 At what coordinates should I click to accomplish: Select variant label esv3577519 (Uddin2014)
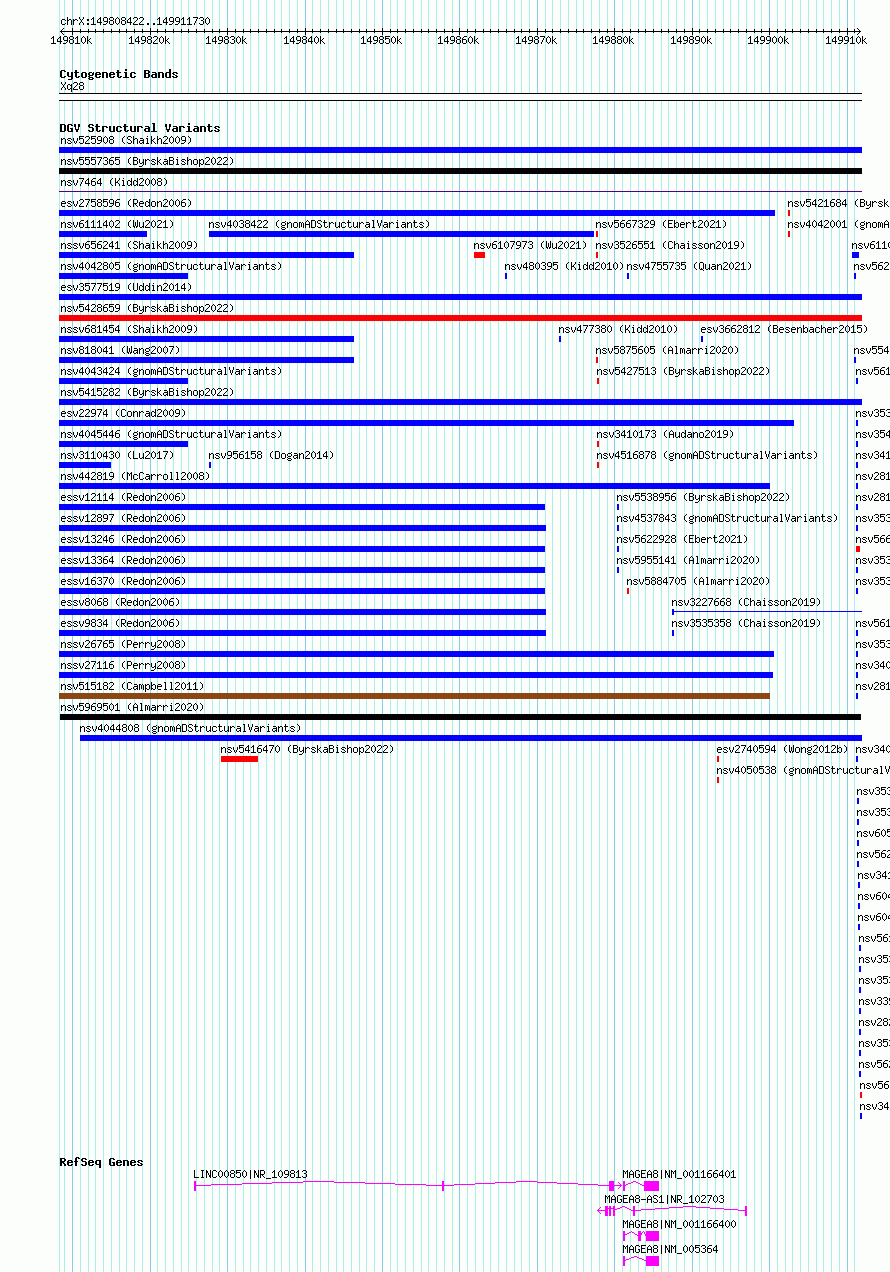[126, 287]
